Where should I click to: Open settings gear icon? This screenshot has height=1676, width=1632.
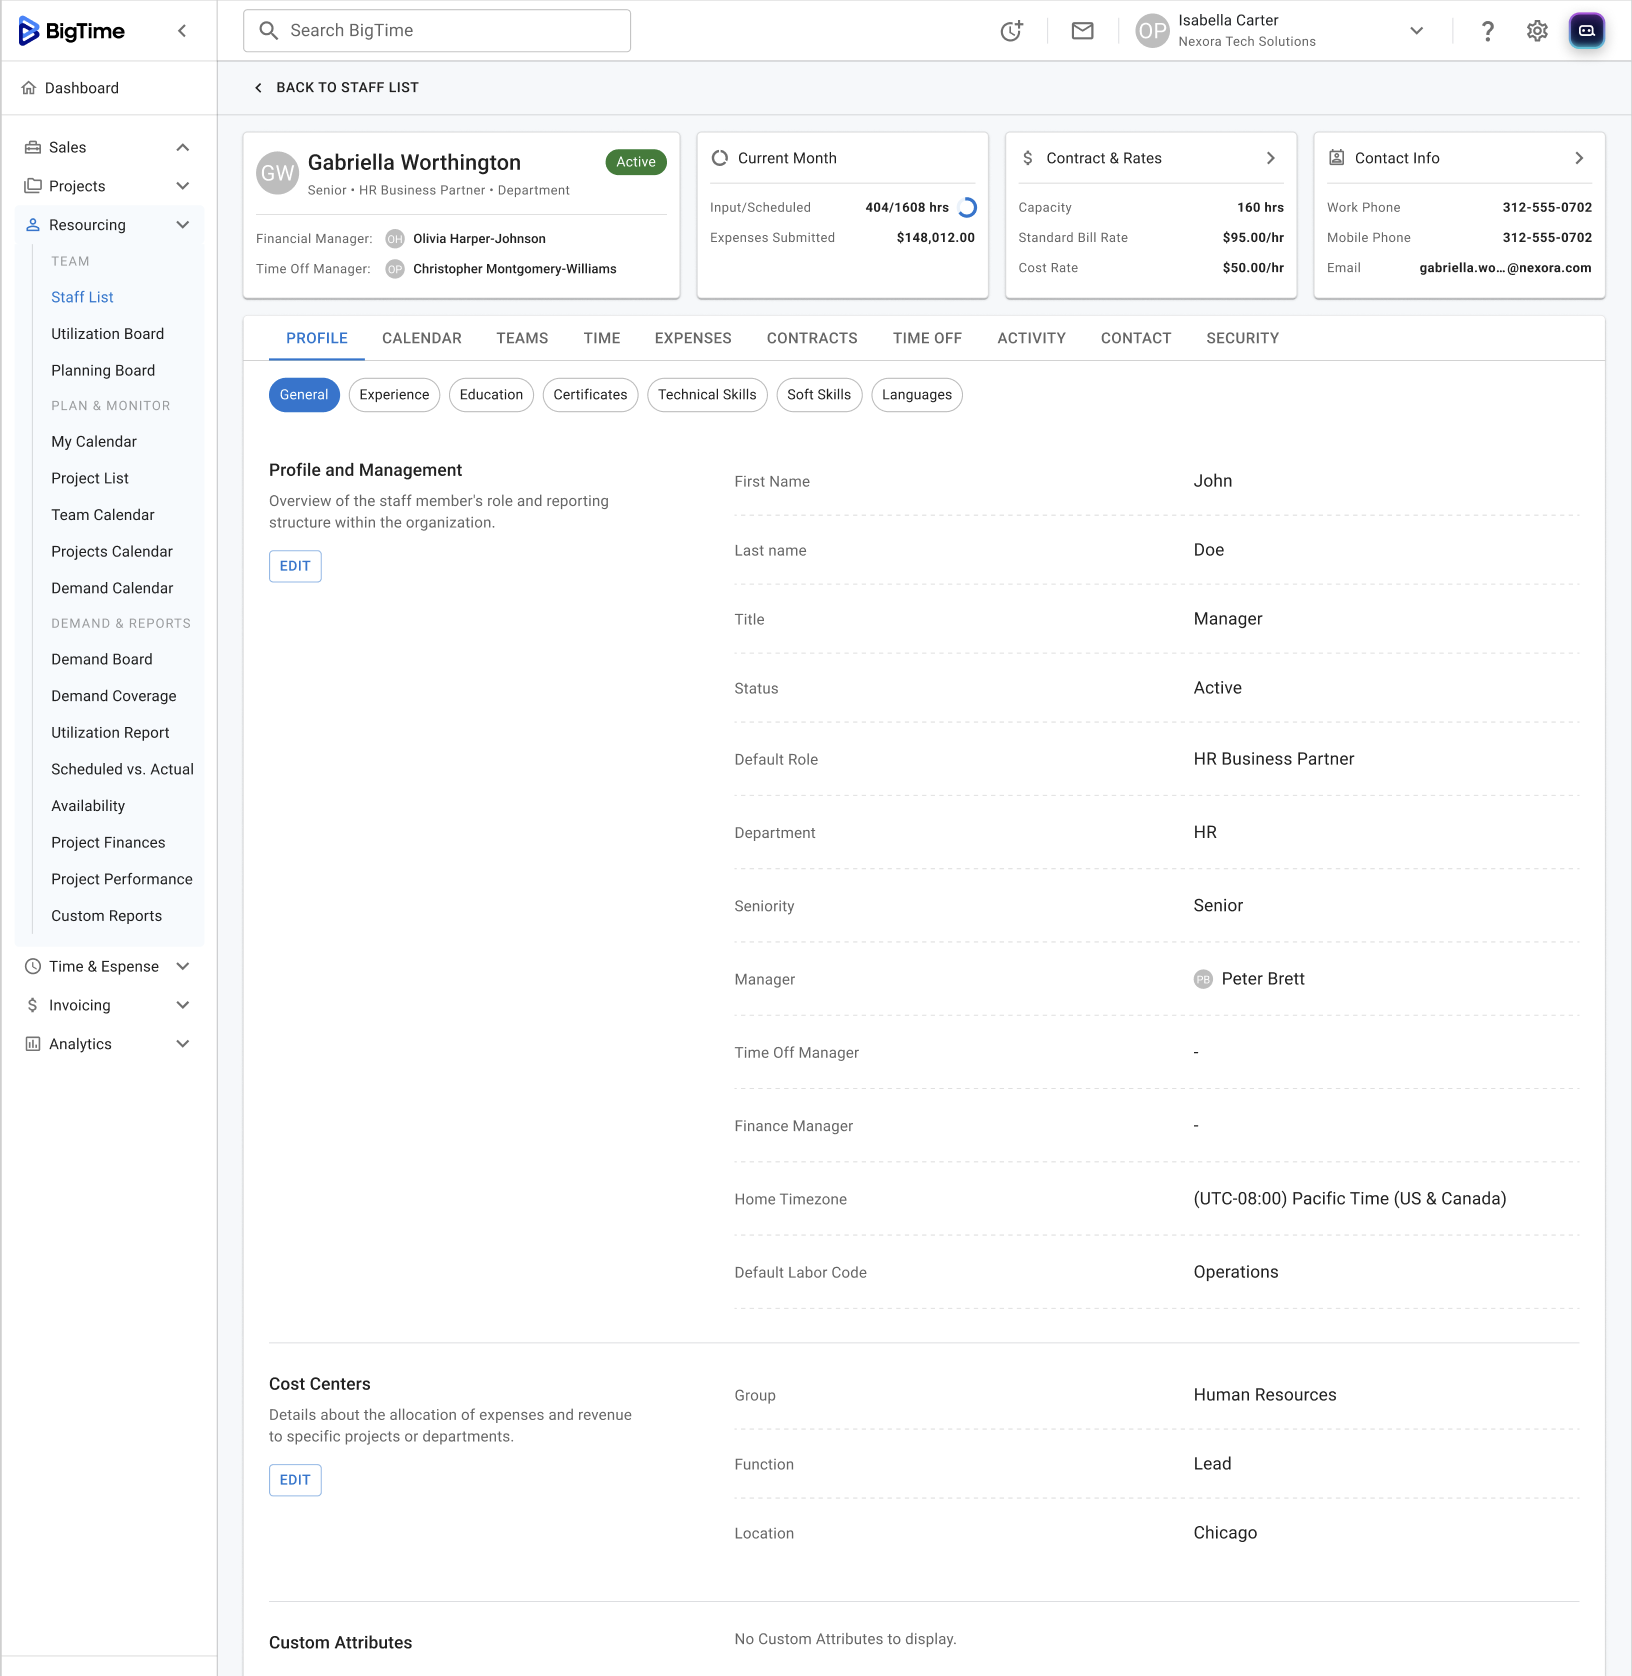pos(1537,31)
